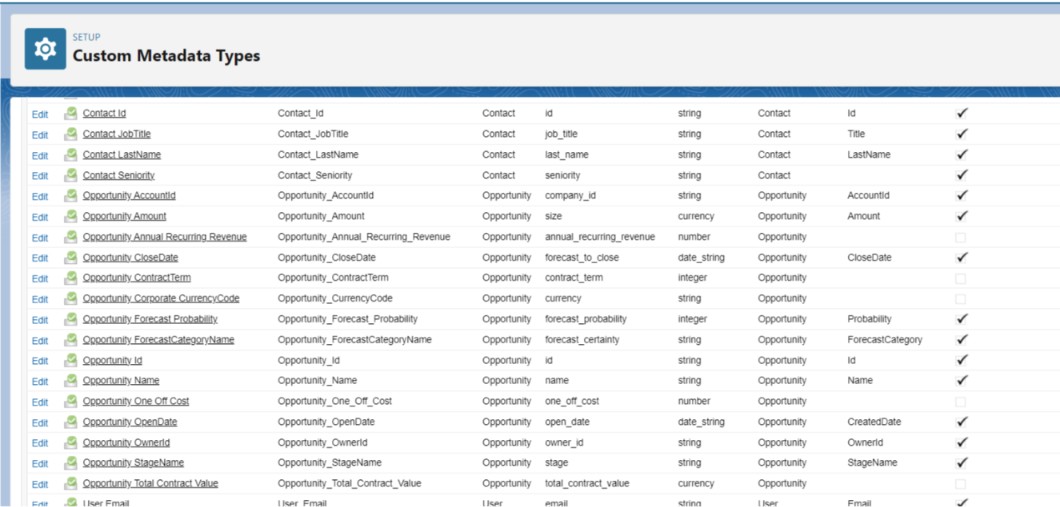Open the Opportunity Corporate CurrencyCode link
The image size is (1060, 507).
(161, 298)
